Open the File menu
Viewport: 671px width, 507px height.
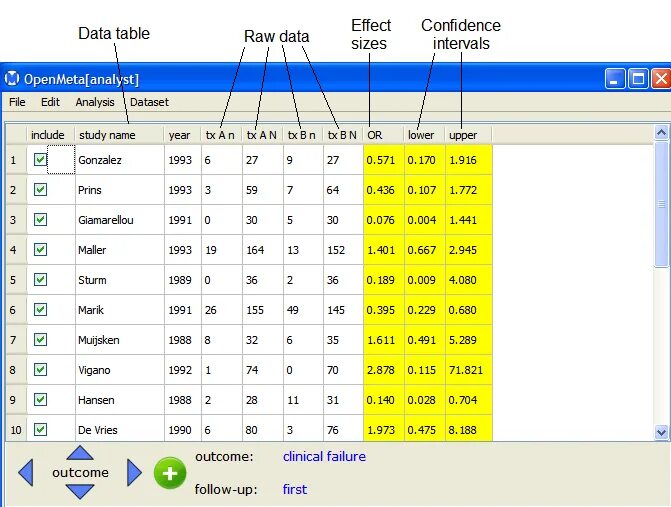(17, 102)
